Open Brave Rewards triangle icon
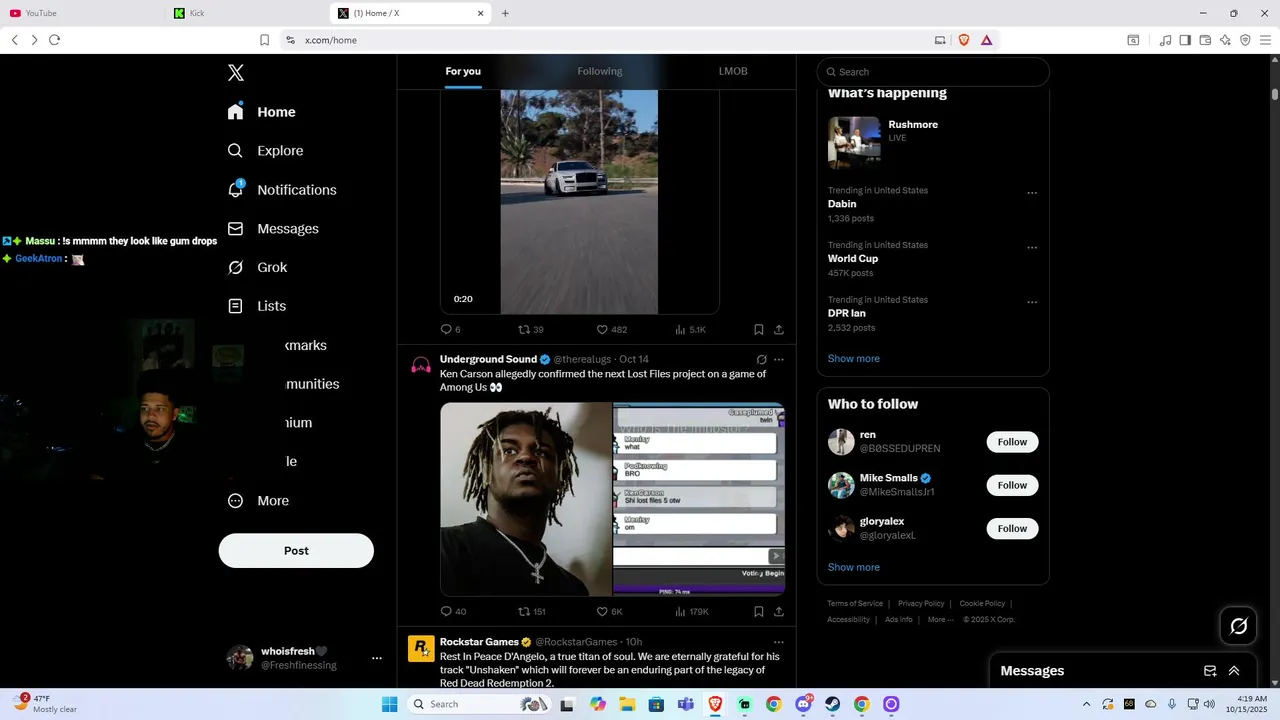 coord(986,40)
